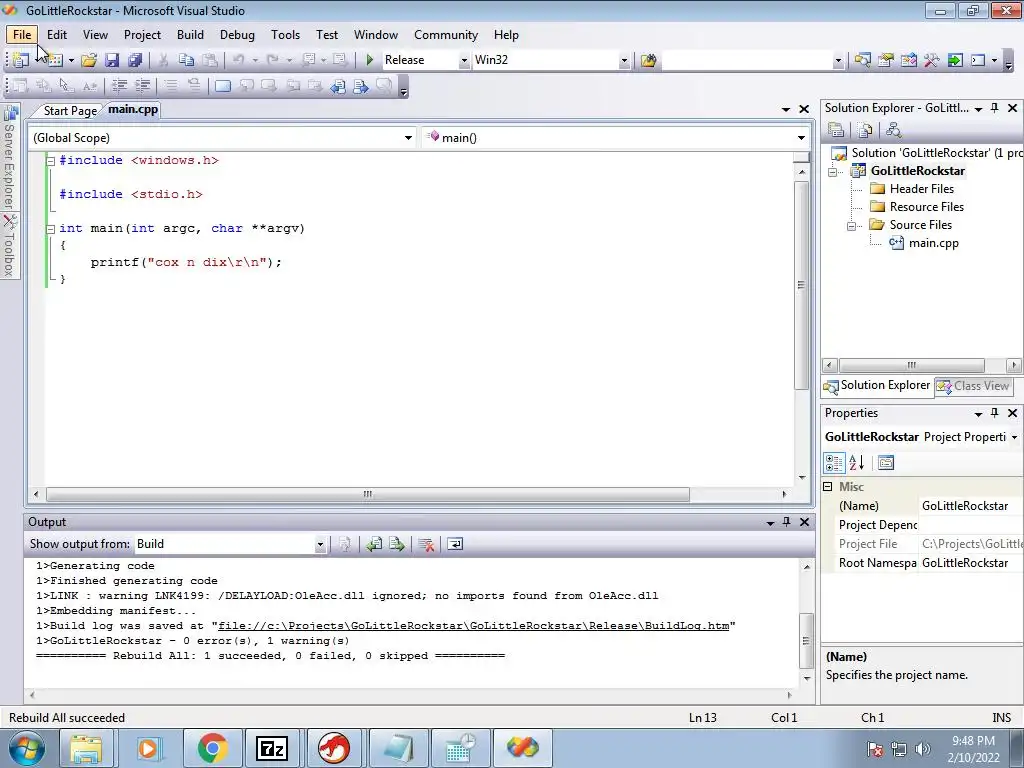Click the Find in Files binoculars icon
The image size is (1024, 768).
(x=648, y=60)
